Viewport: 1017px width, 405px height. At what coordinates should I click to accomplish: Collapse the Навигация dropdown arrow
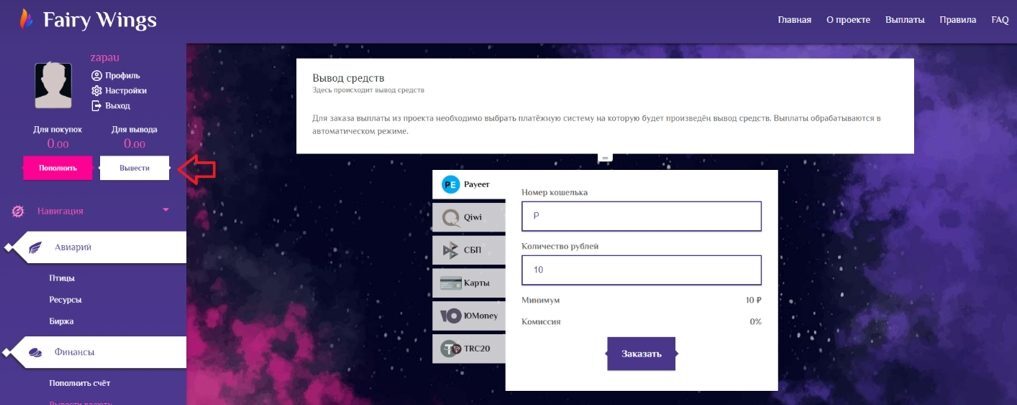click(x=166, y=210)
